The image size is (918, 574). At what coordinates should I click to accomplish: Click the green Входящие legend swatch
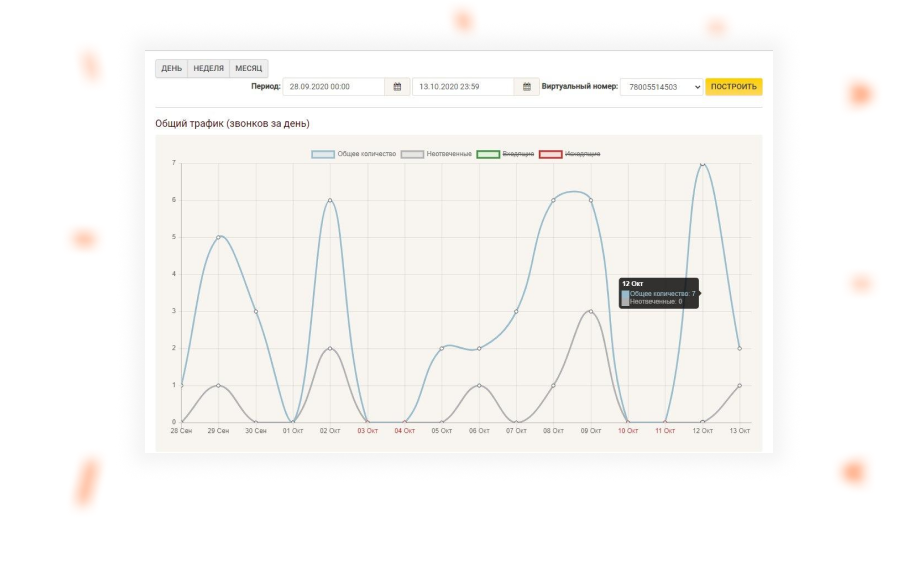[488, 154]
